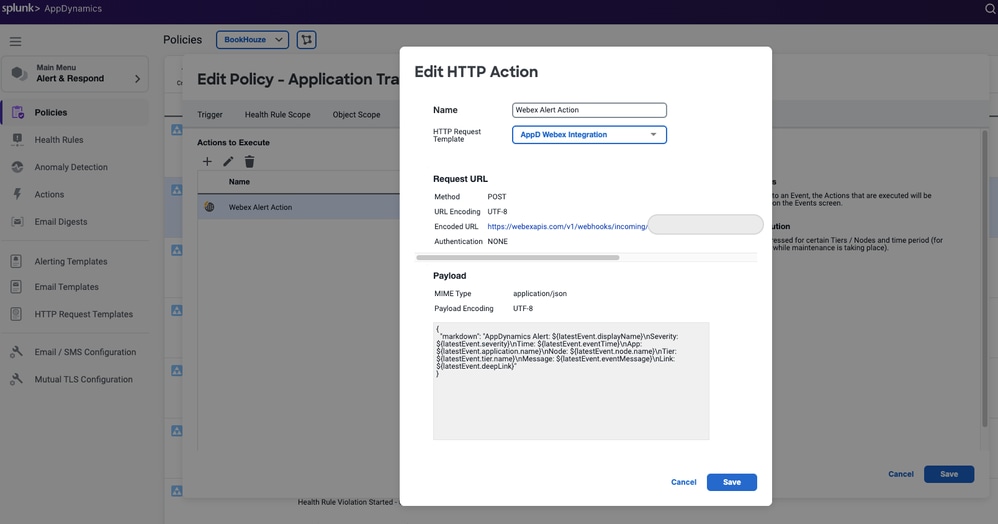Delete the selected action with the trash icon
This screenshot has width=998, height=524.
click(x=250, y=162)
